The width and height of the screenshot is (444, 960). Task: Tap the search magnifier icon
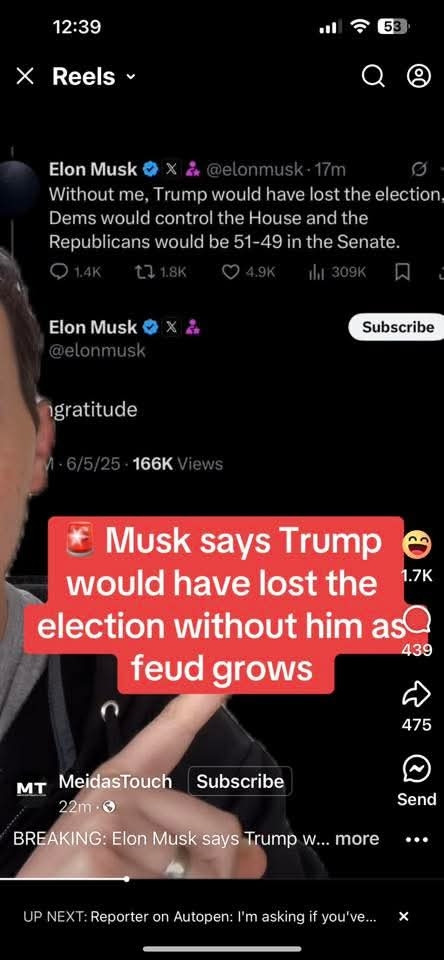373,77
